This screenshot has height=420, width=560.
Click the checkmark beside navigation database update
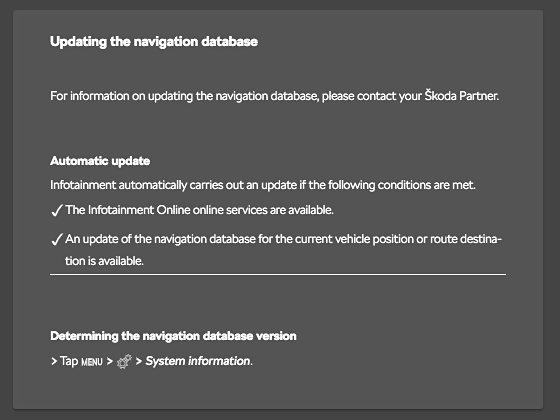[57, 239]
